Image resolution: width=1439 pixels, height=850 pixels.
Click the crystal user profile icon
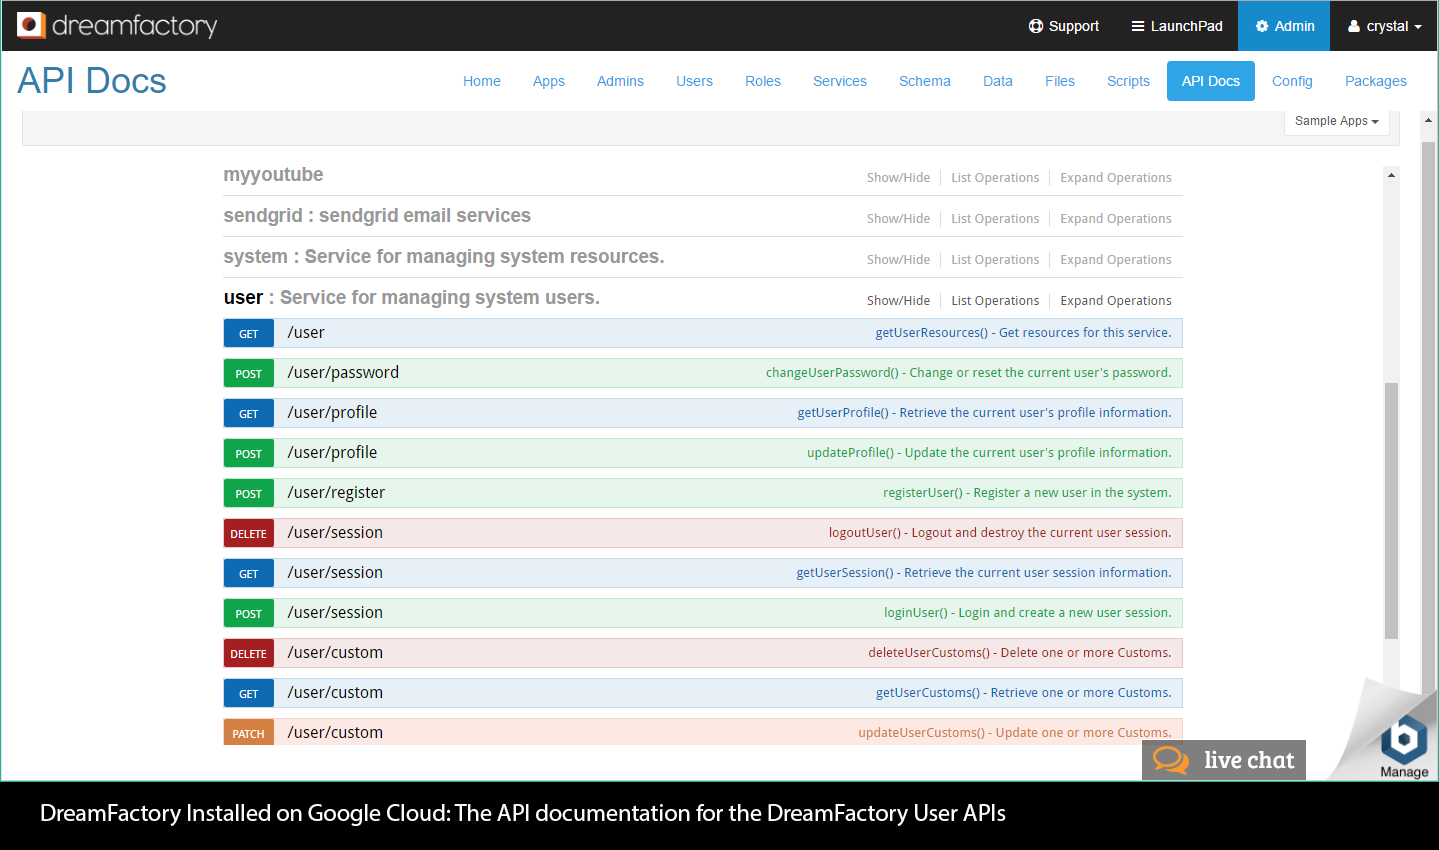pos(1354,26)
